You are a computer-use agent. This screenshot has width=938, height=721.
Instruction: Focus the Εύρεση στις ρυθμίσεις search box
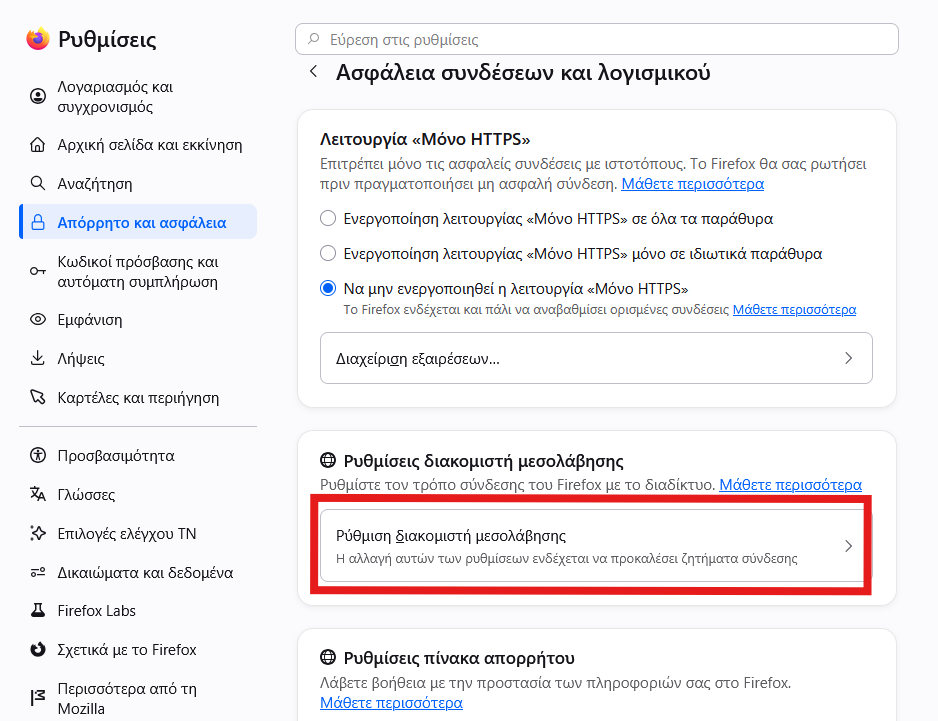[x=596, y=39]
